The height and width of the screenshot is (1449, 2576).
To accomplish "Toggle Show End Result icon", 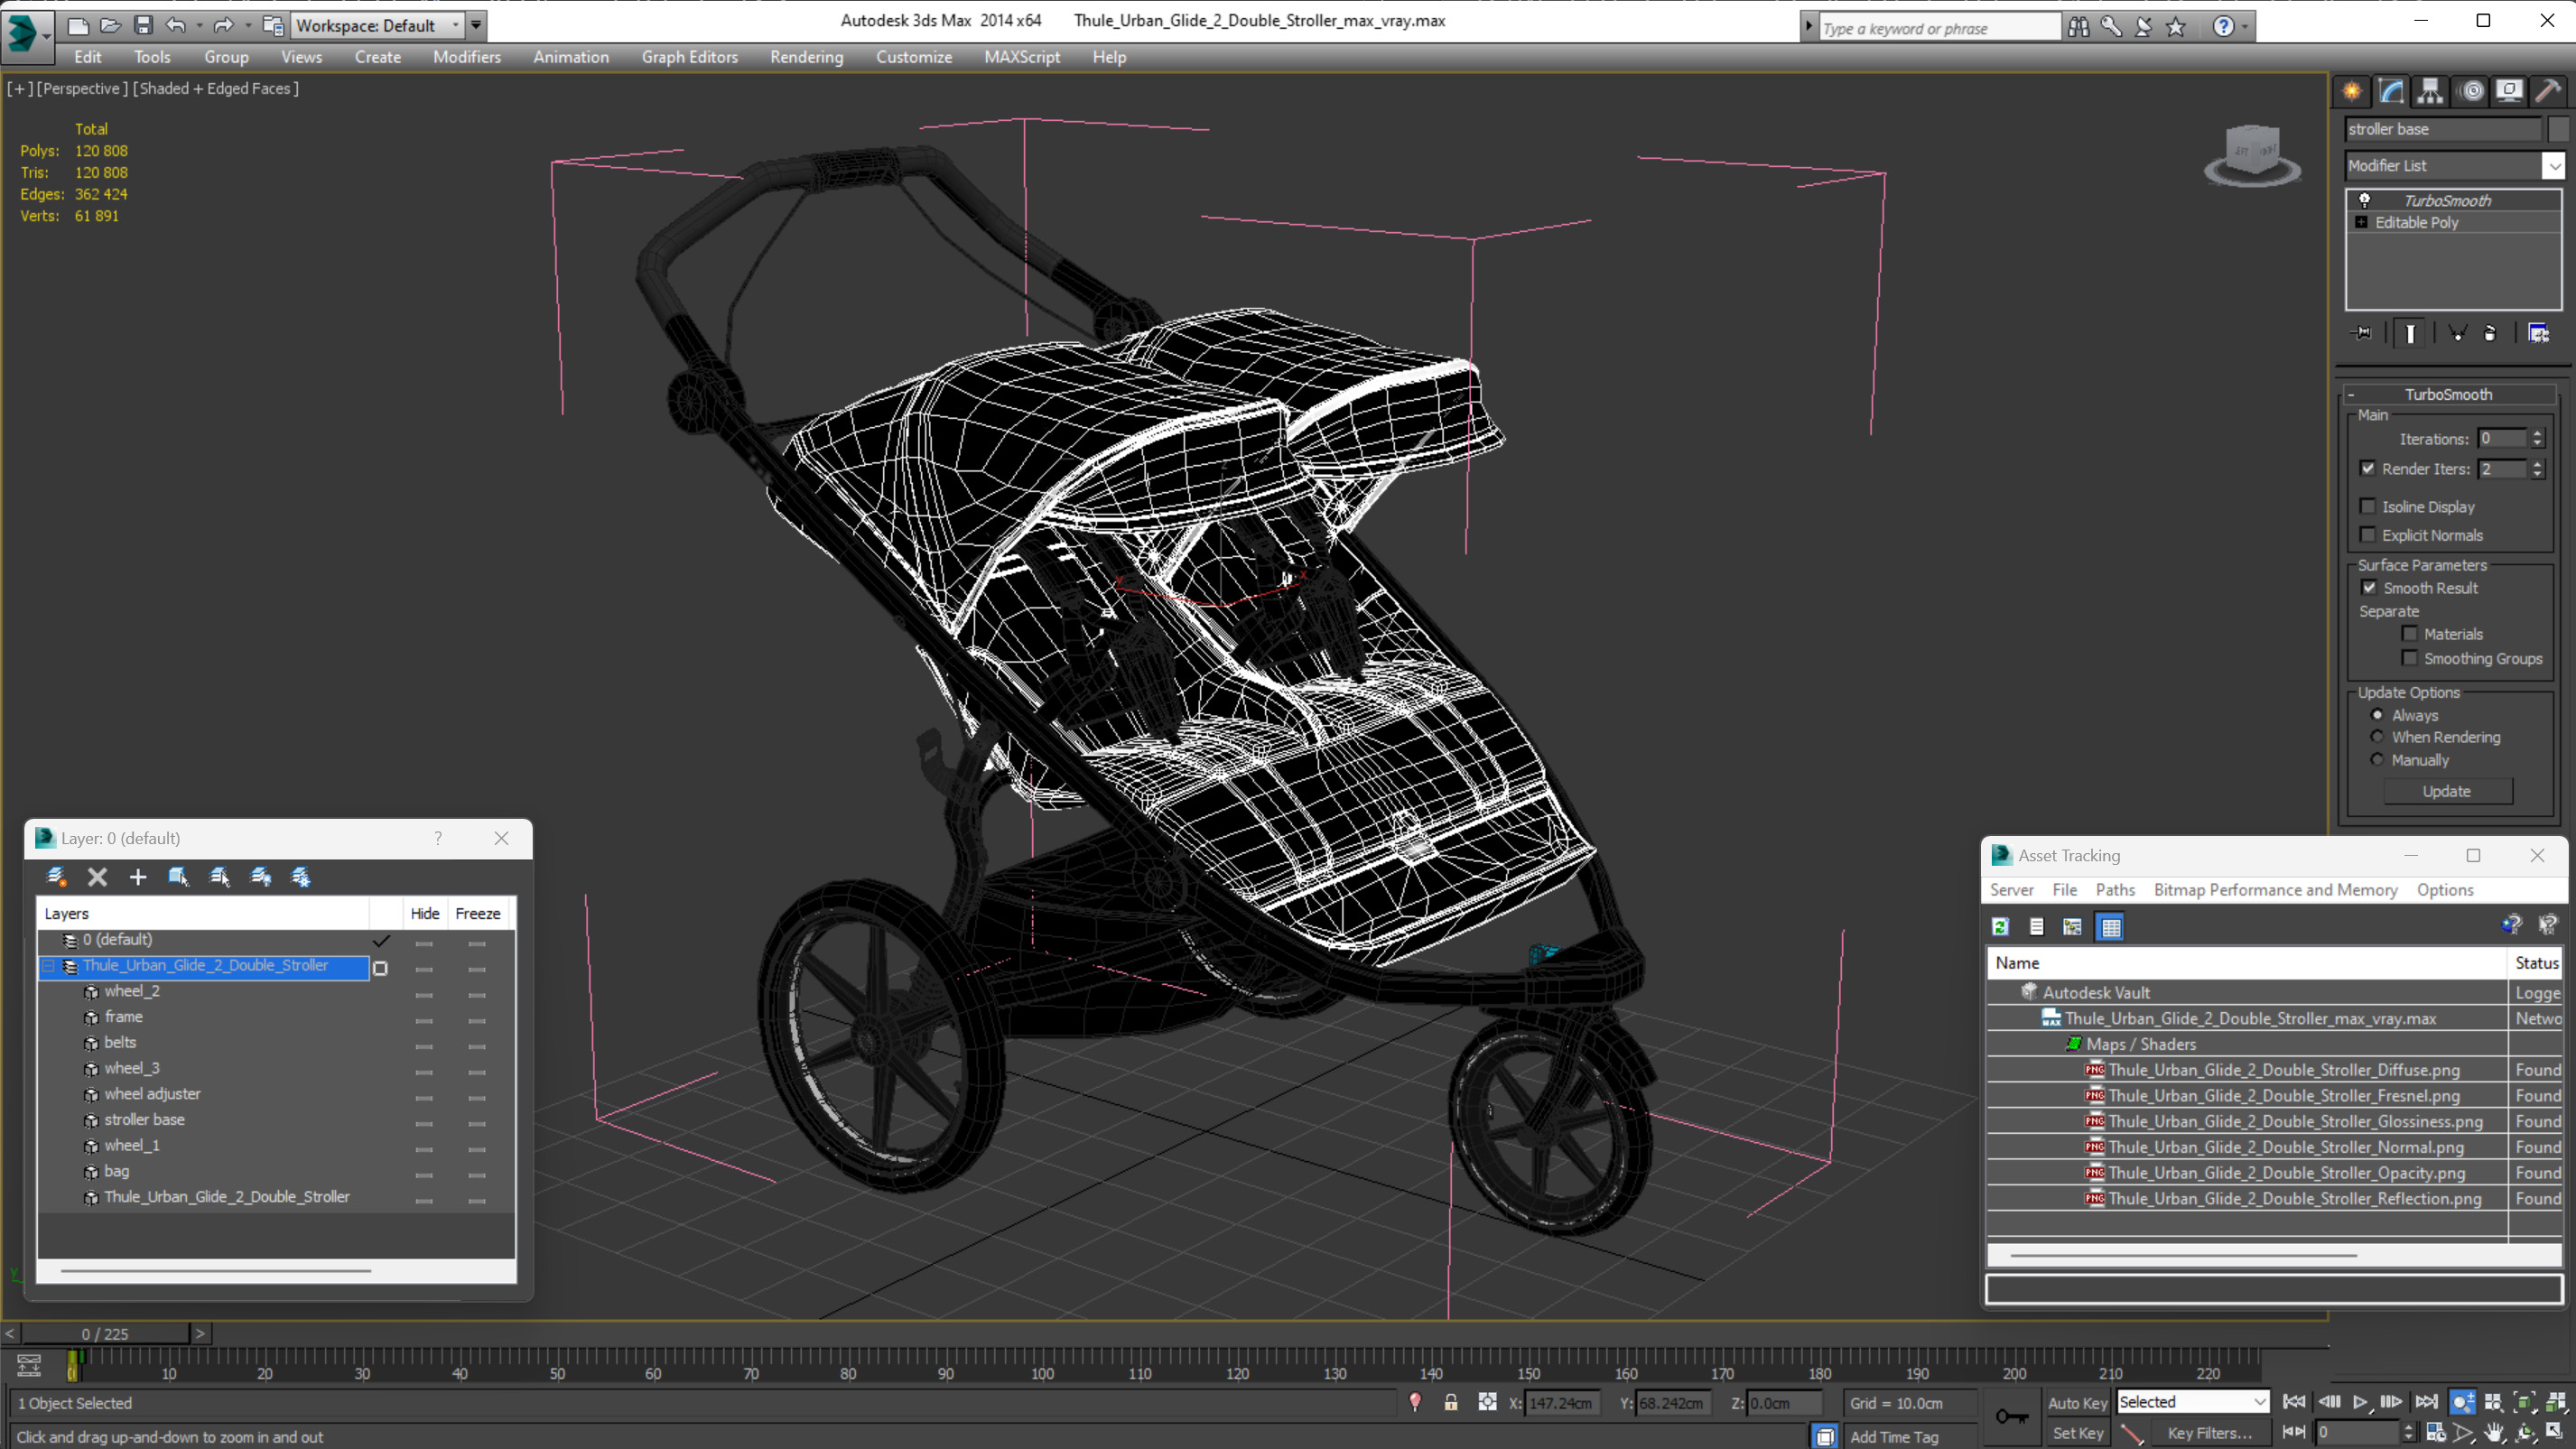I will (2410, 333).
